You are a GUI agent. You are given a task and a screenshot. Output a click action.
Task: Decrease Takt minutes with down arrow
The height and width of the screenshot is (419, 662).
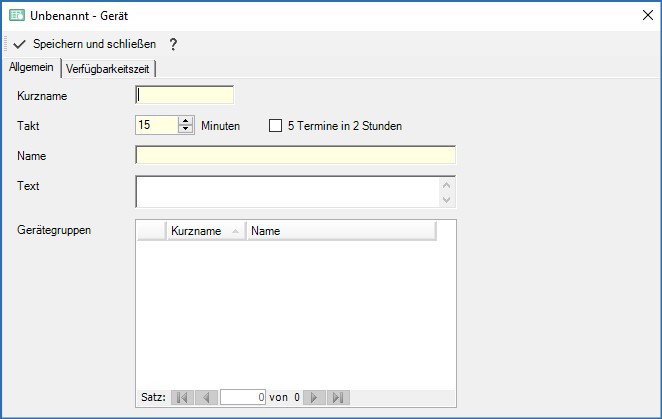tap(185, 130)
